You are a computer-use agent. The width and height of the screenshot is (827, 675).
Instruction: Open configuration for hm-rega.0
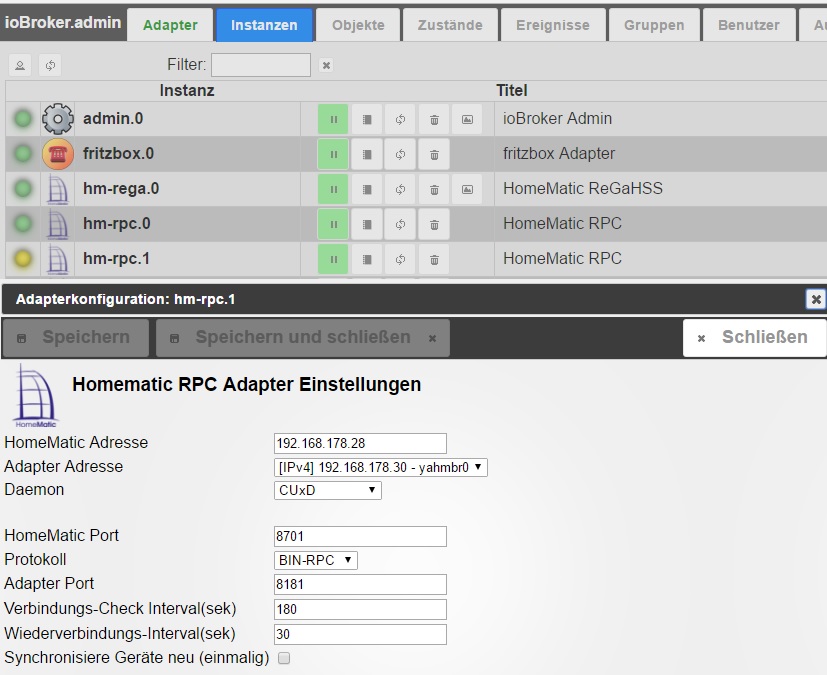pyautogui.click(x=367, y=189)
